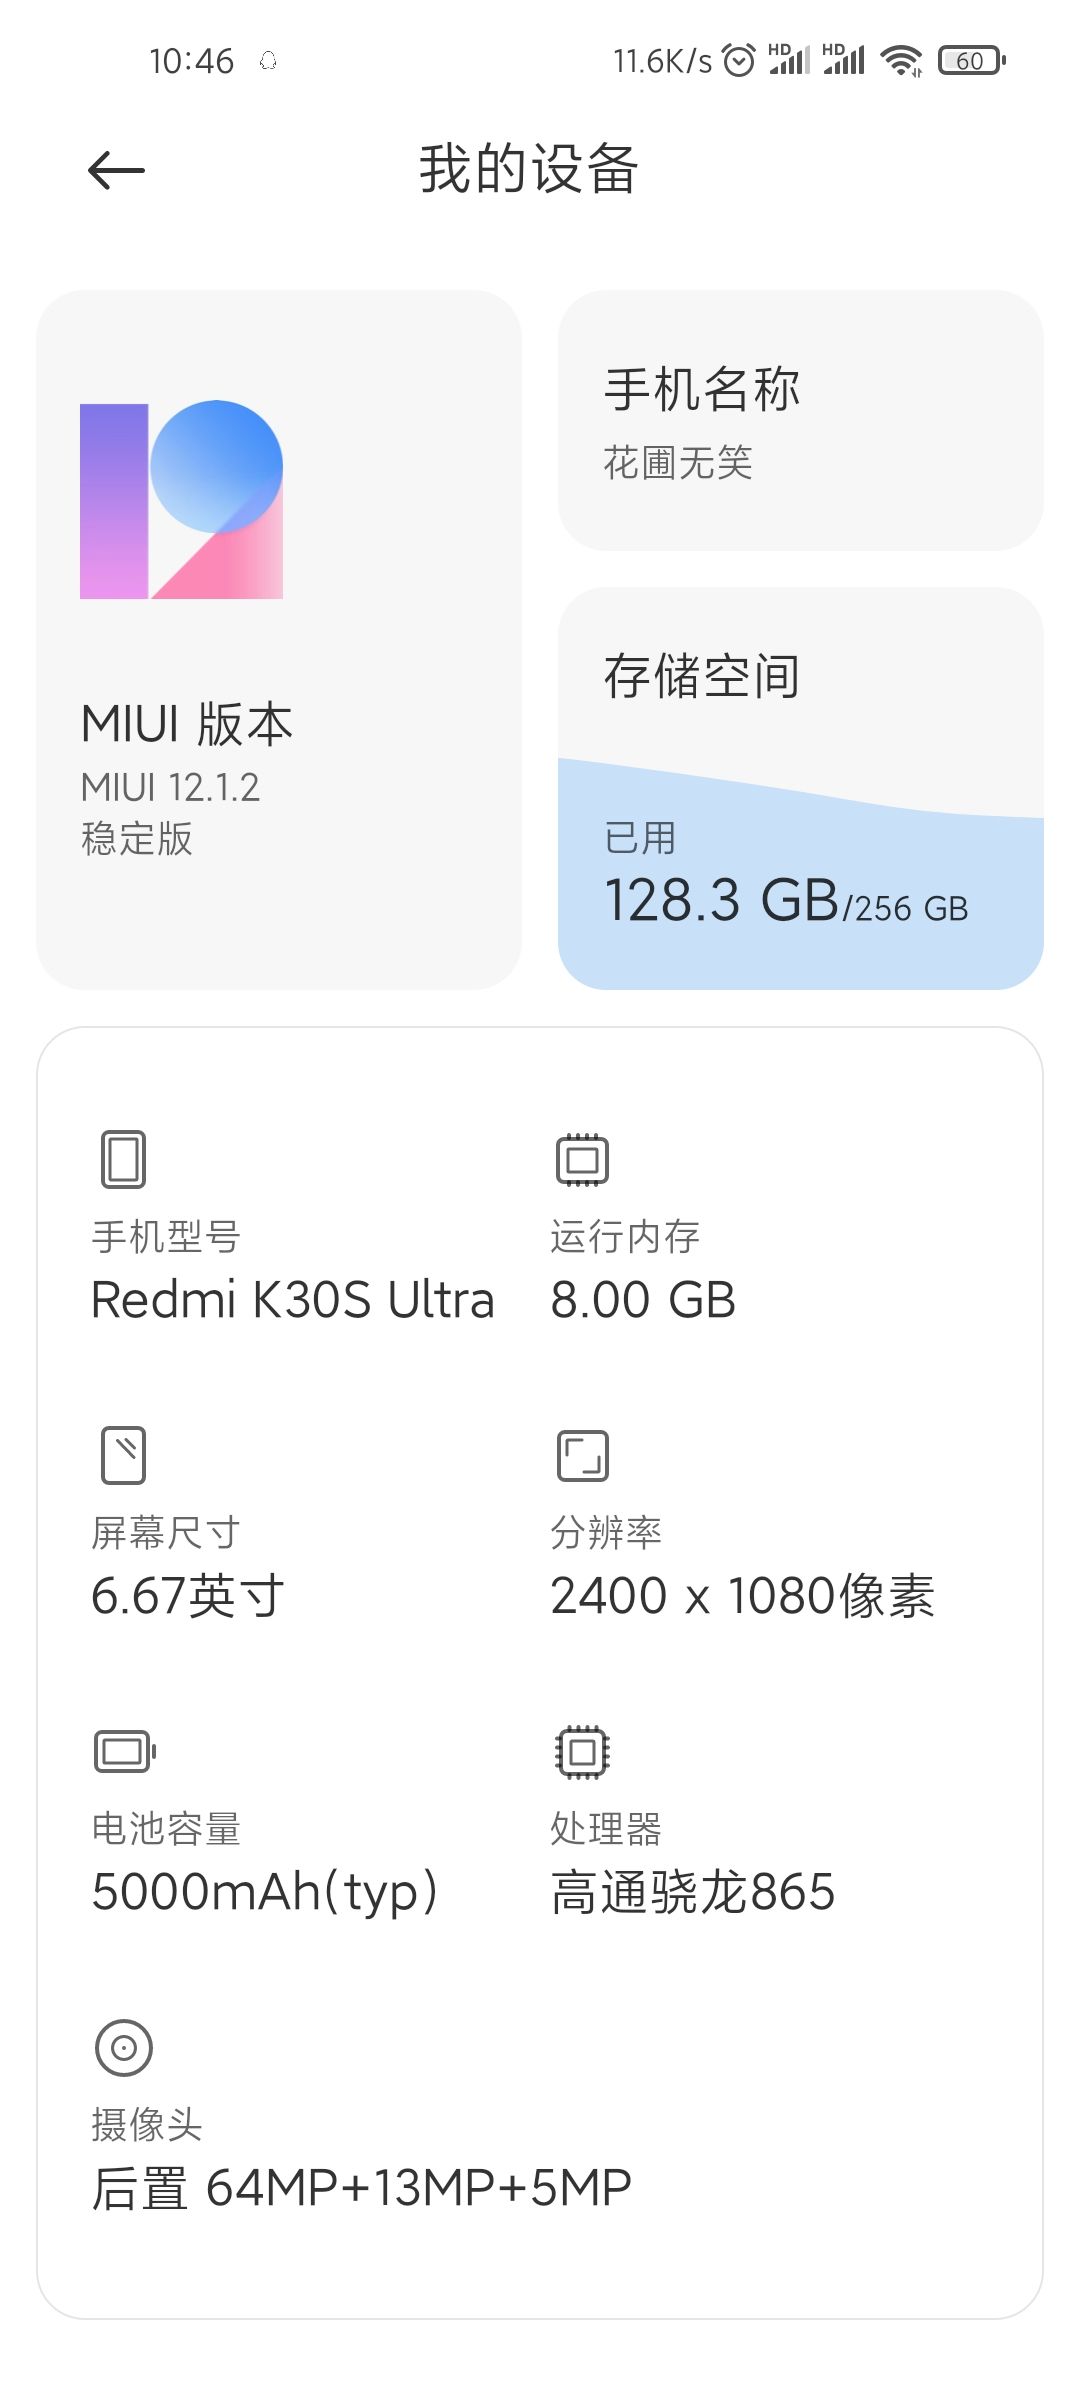1080x2400 pixels.
Task: Tap the 高通骁龙865 processor text
Action: coord(692,1892)
